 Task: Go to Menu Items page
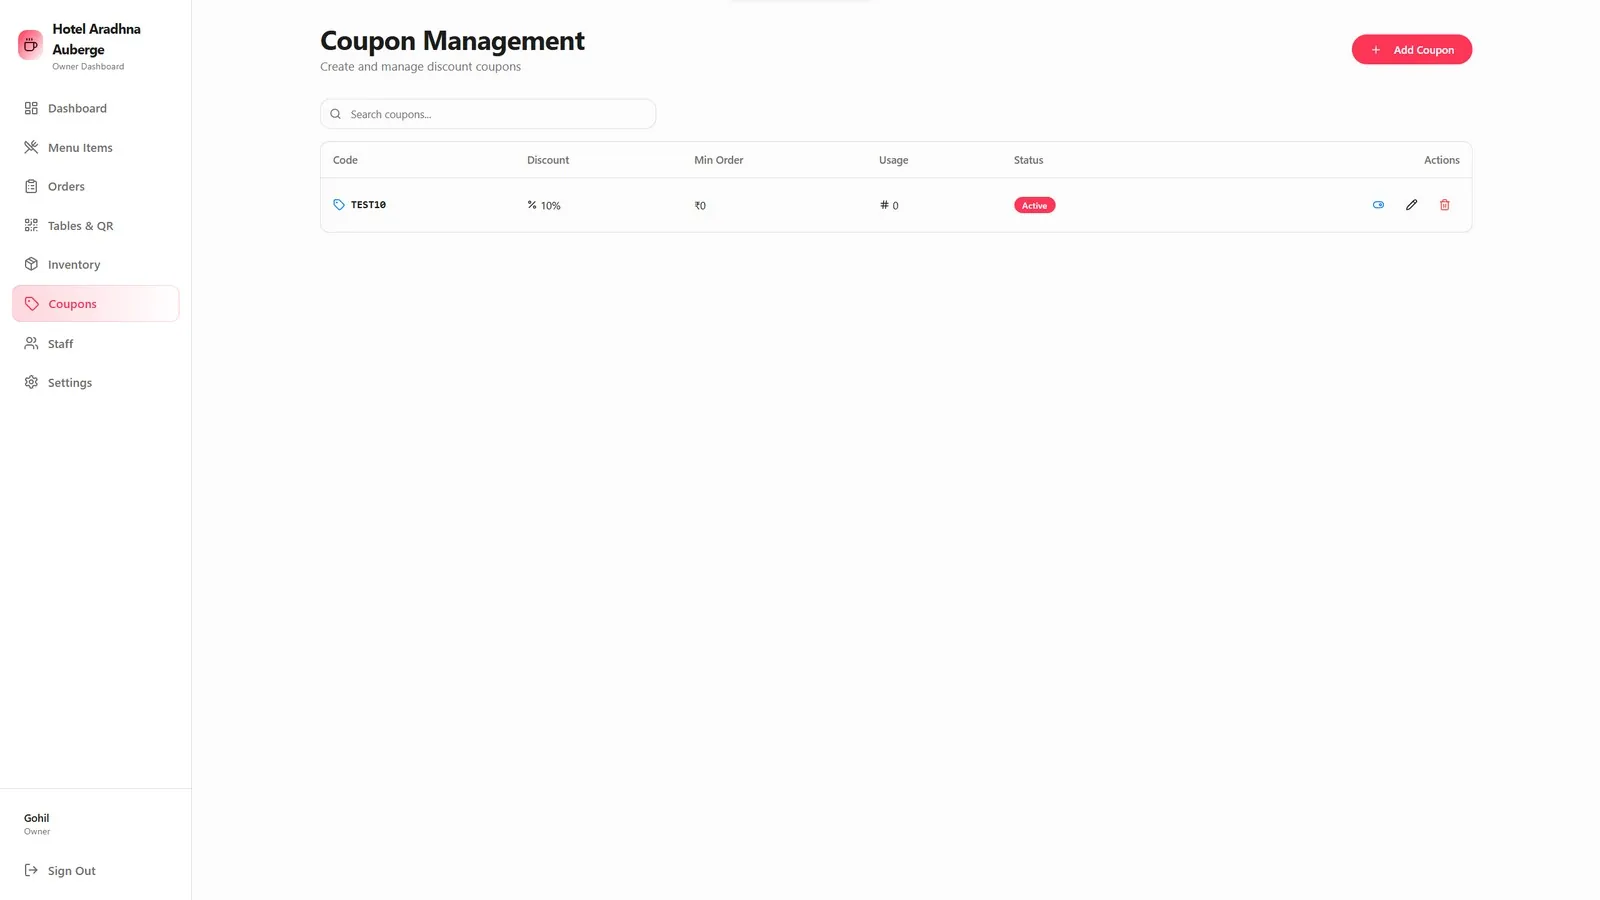[95, 147]
